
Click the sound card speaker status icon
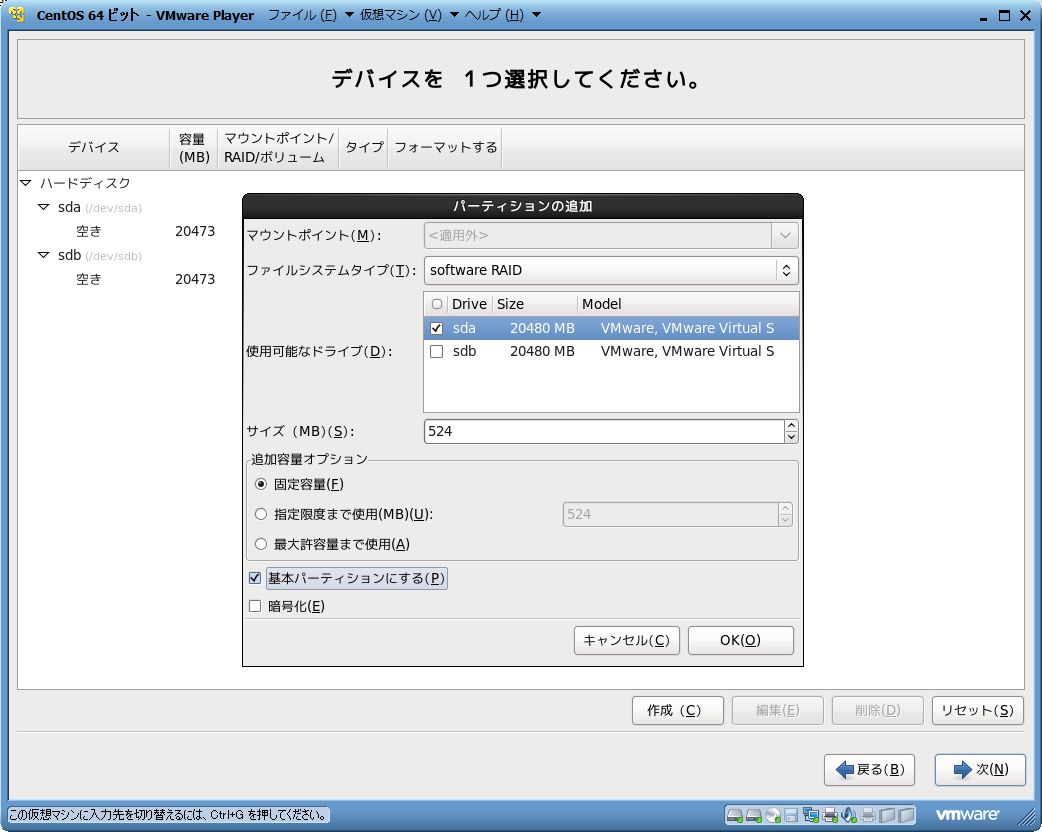(x=849, y=815)
